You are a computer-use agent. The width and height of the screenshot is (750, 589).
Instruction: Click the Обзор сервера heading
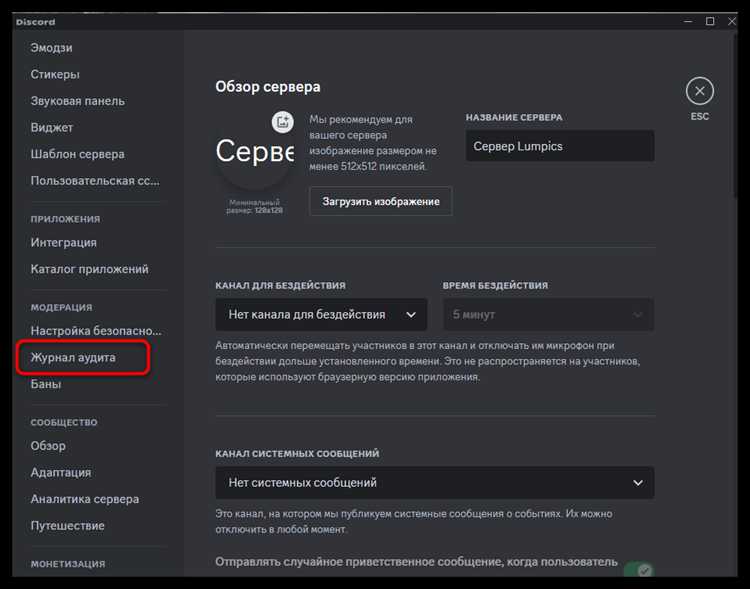tap(268, 87)
